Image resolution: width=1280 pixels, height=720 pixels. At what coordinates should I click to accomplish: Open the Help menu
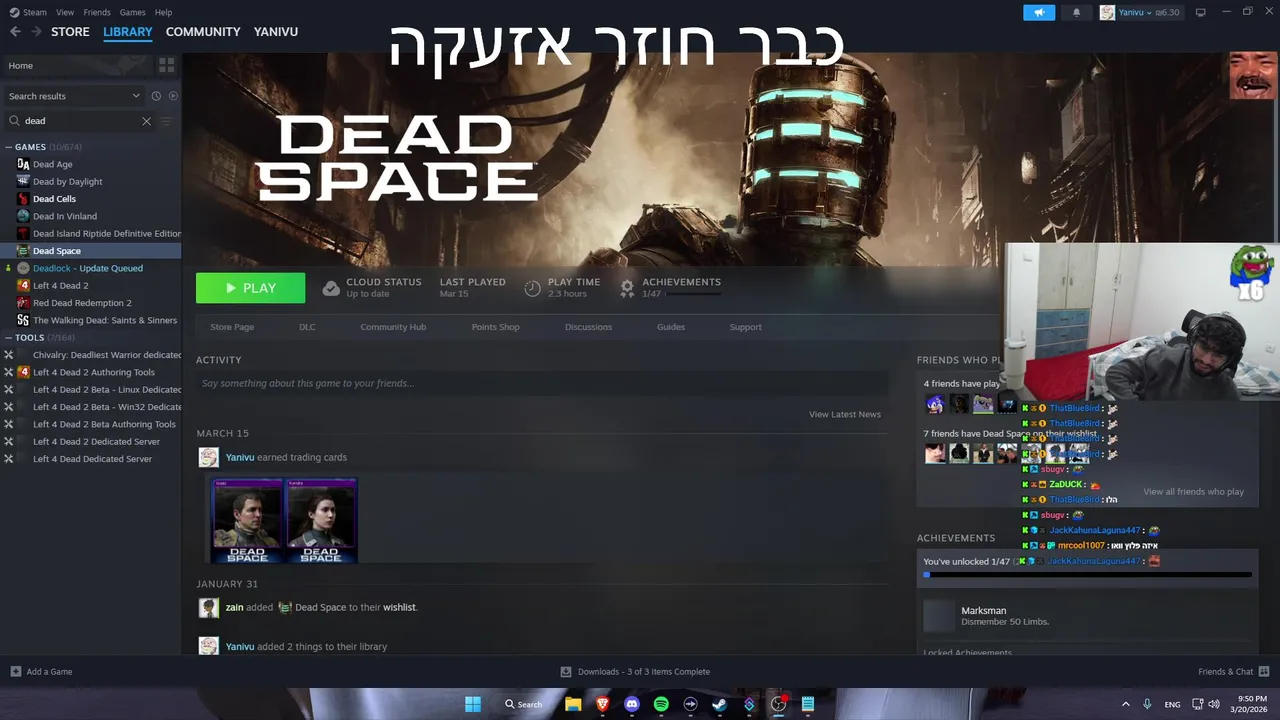pyautogui.click(x=163, y=12)
